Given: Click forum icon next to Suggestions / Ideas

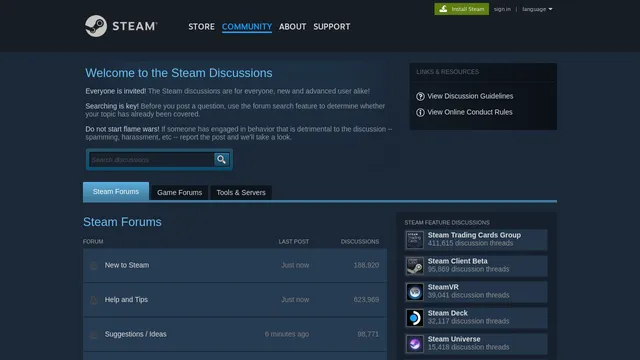Looking at the screenshot, I should tap(93, 335).
